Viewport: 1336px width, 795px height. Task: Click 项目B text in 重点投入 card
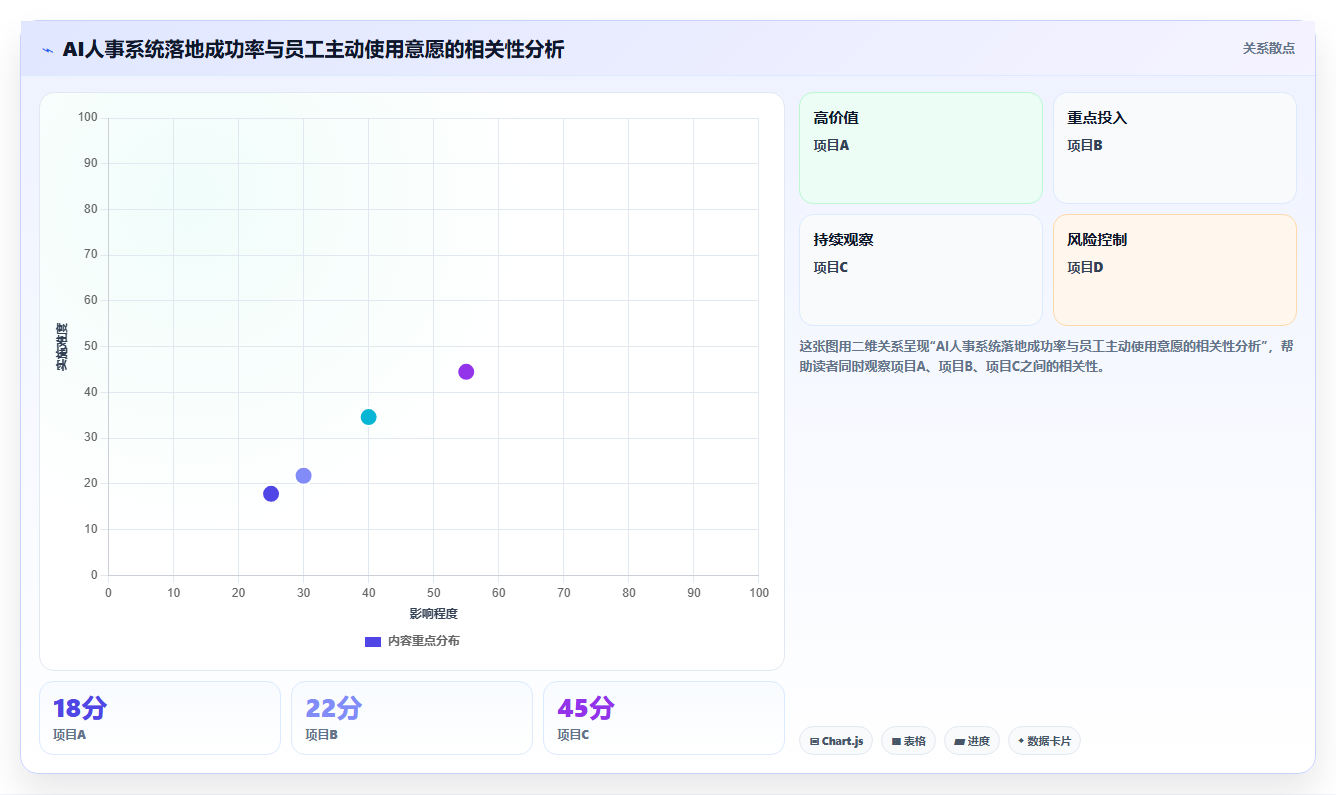coord(1084,145)
